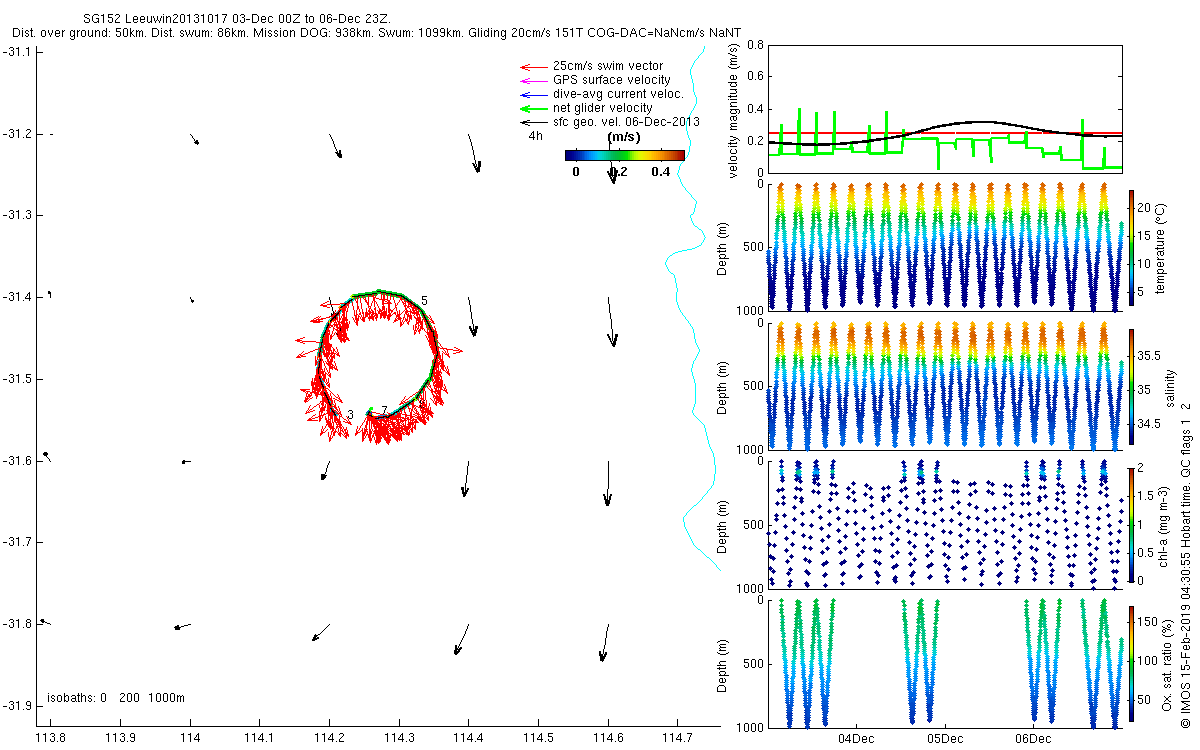The height and width of the screenshot is (750, 1200).
Task: Click track waypoint label 7
Action: [384, 410]
